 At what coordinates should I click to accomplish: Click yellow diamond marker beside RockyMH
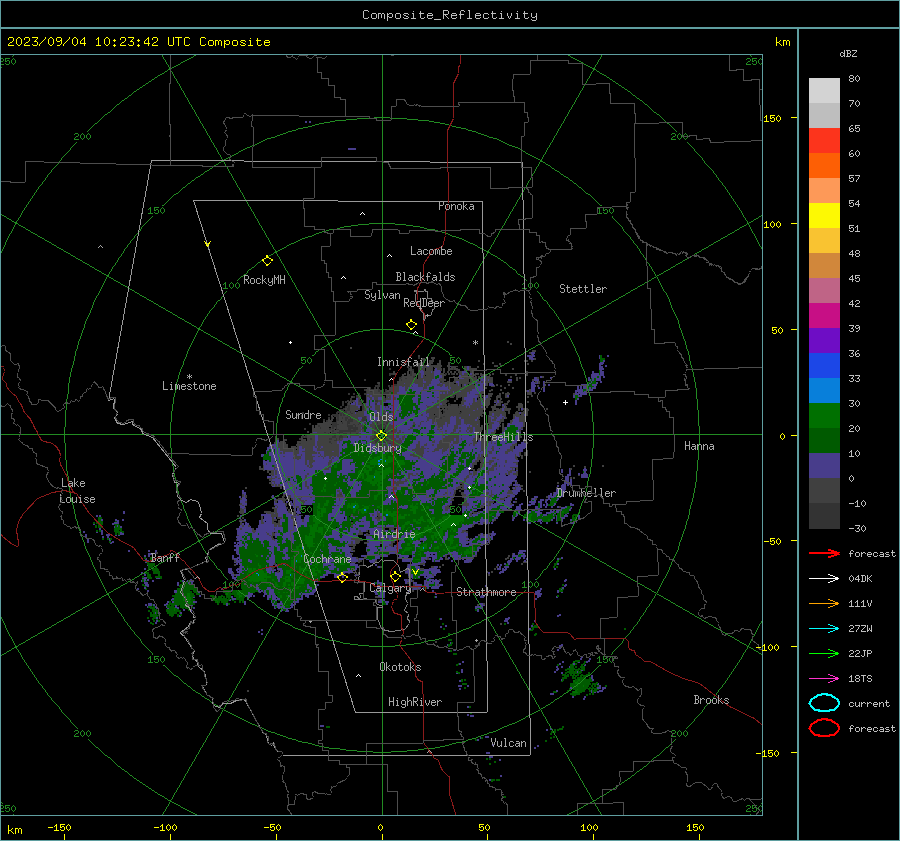point(267,261)
